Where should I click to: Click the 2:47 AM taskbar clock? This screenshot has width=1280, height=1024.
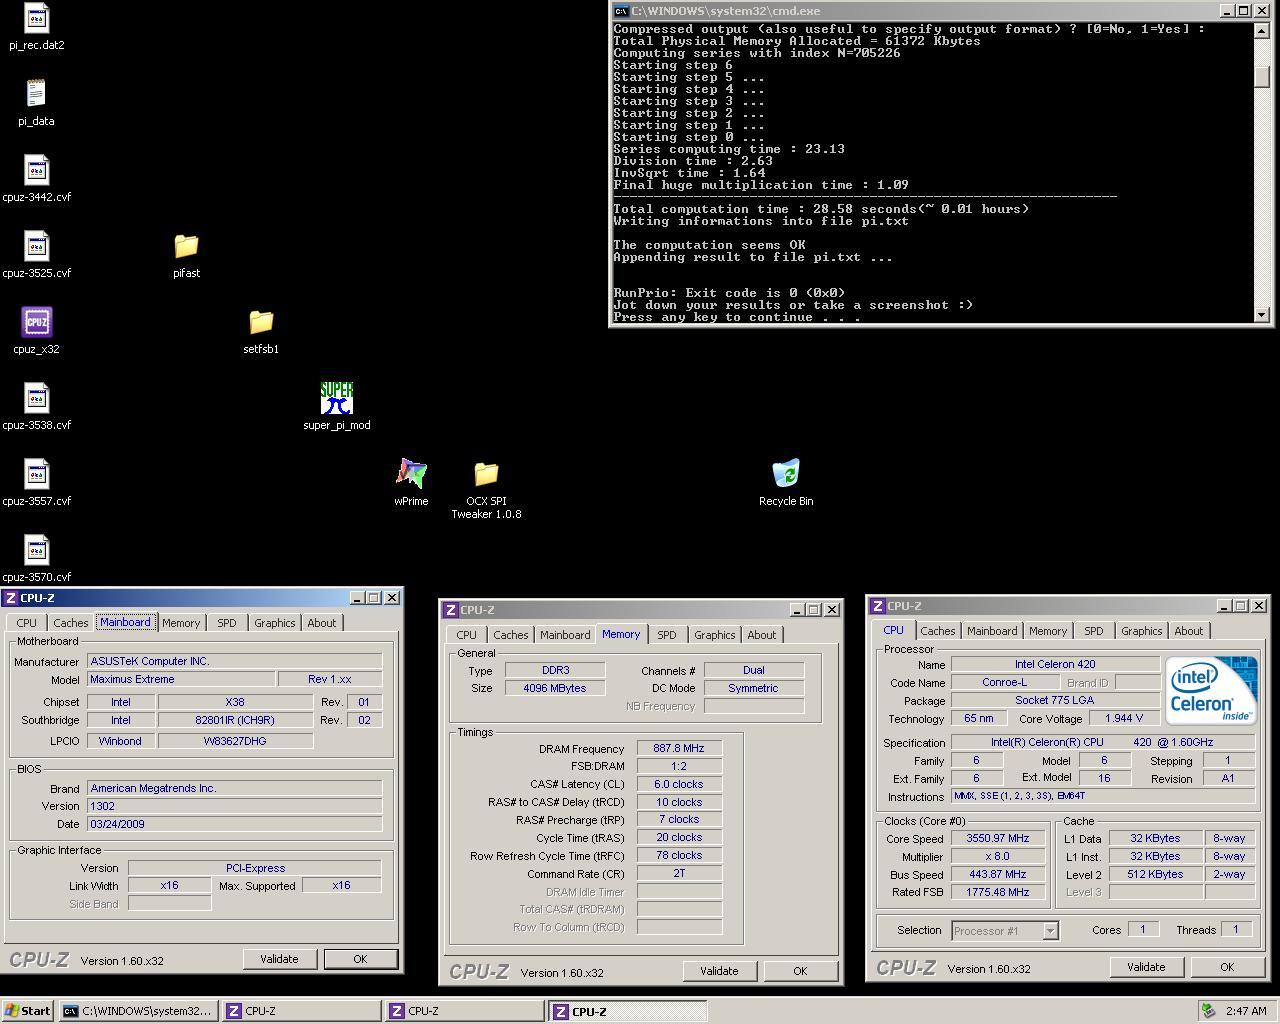(x=1246, y=1011)
